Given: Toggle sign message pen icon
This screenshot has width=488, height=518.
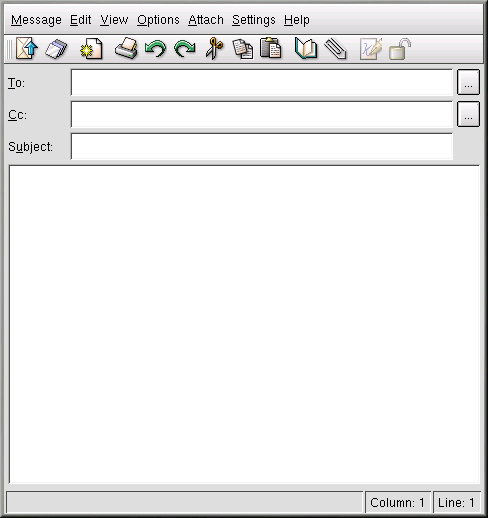Looking at the screenshot, I should (371, 49).
